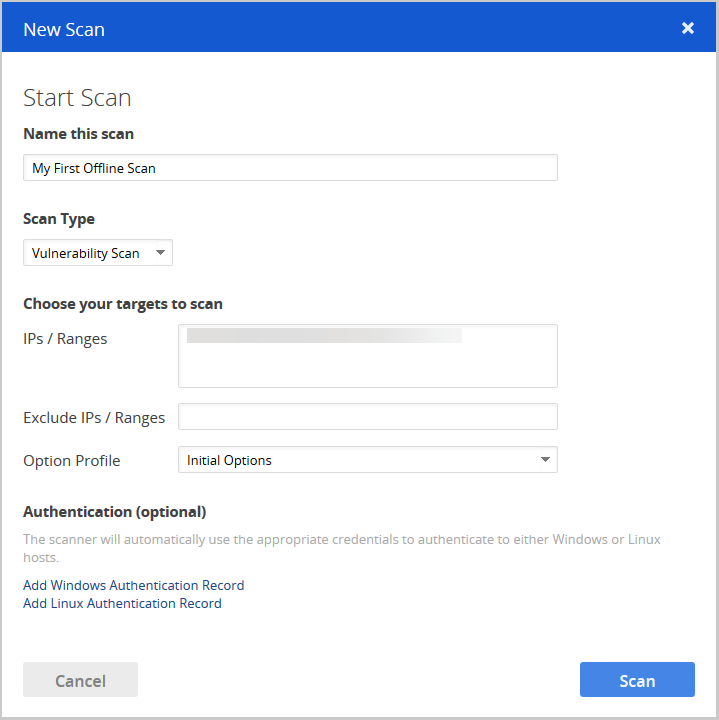Click the New Scan title bar text

64,29
